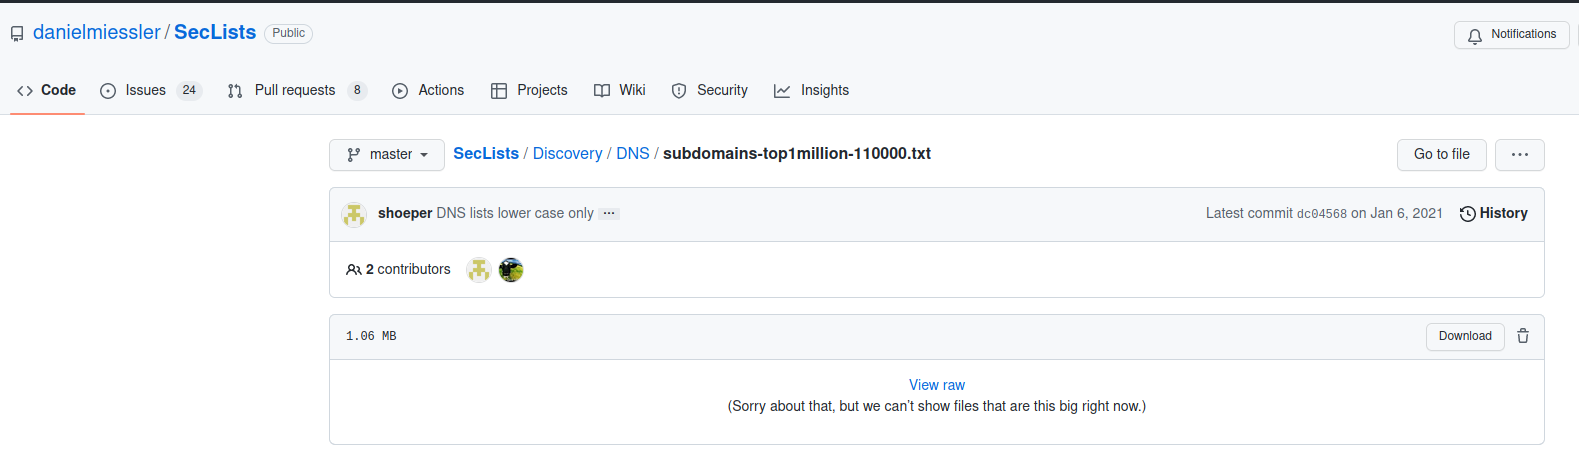
Task: Open the Notifications button
Action: coord(1511,35)
